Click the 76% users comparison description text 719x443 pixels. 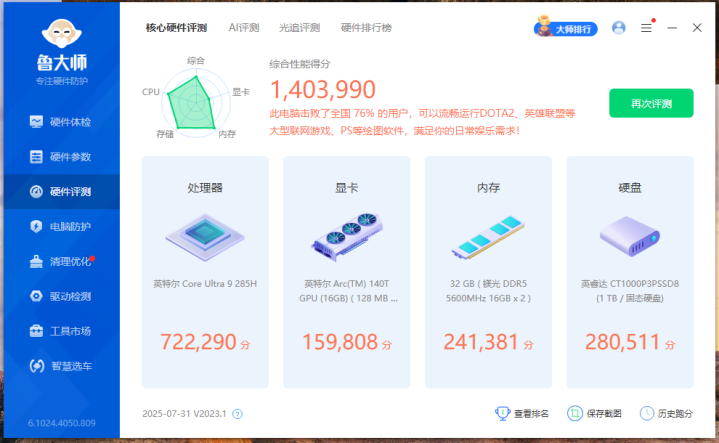tap(422, 122)
